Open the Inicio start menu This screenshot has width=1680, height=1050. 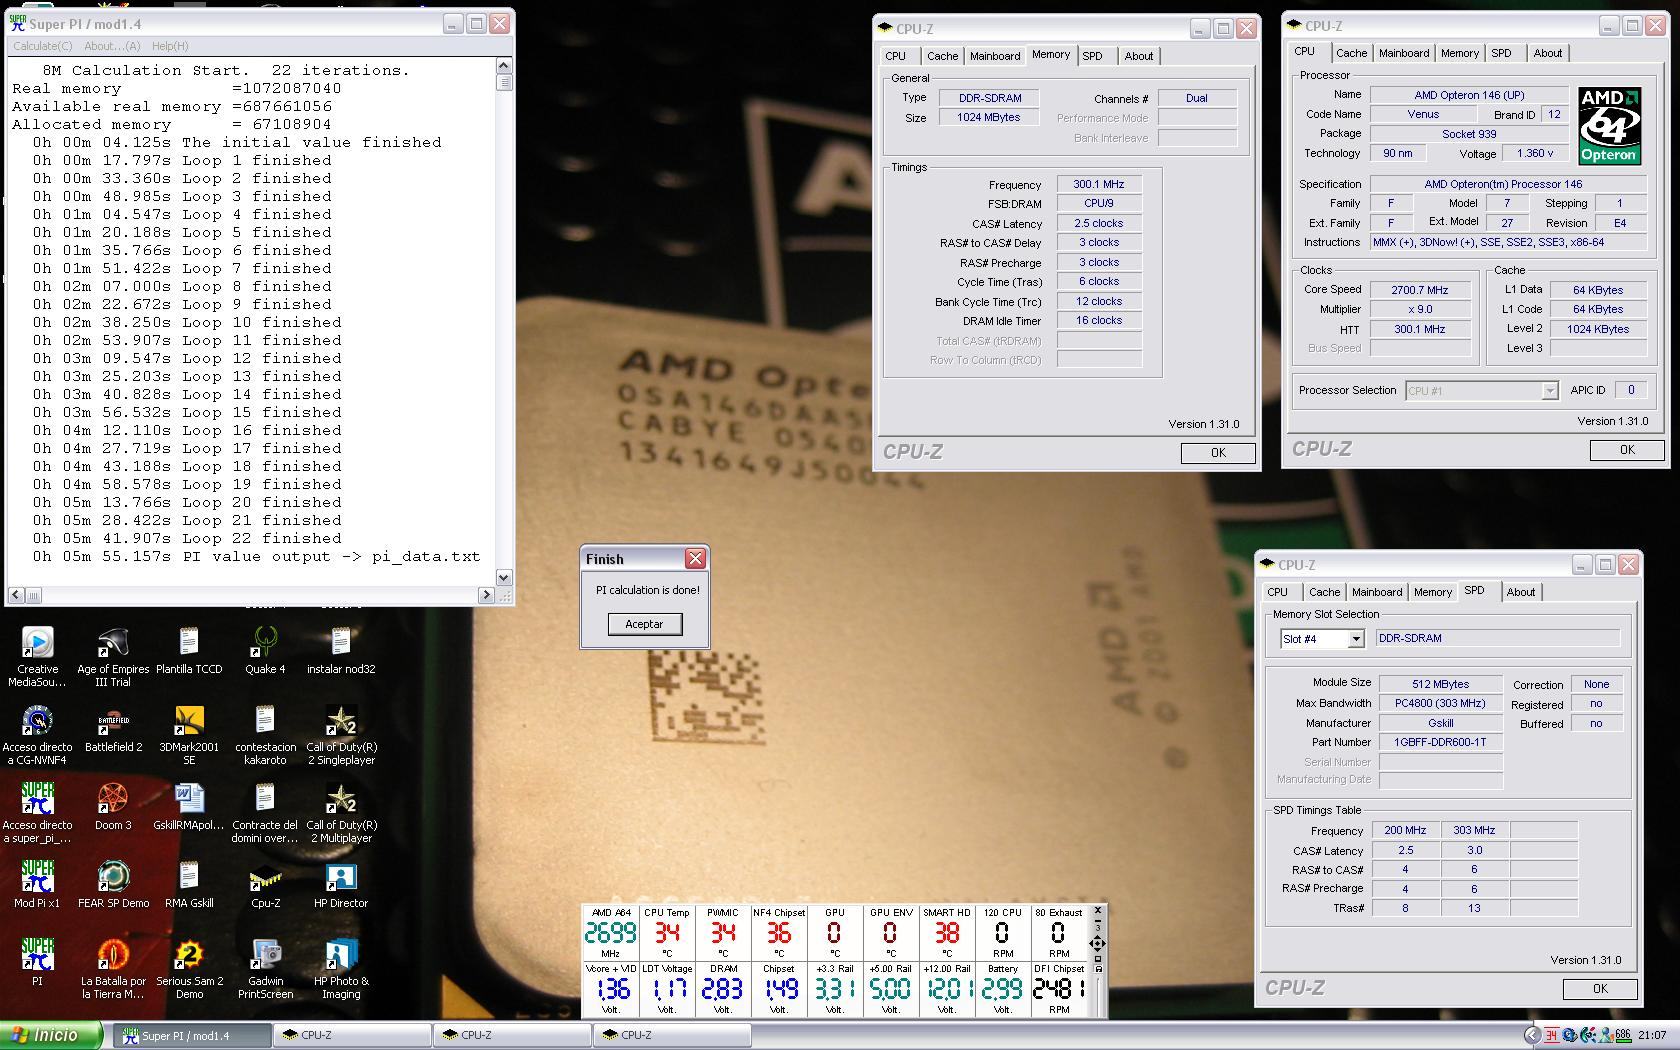coord(51,1036)
